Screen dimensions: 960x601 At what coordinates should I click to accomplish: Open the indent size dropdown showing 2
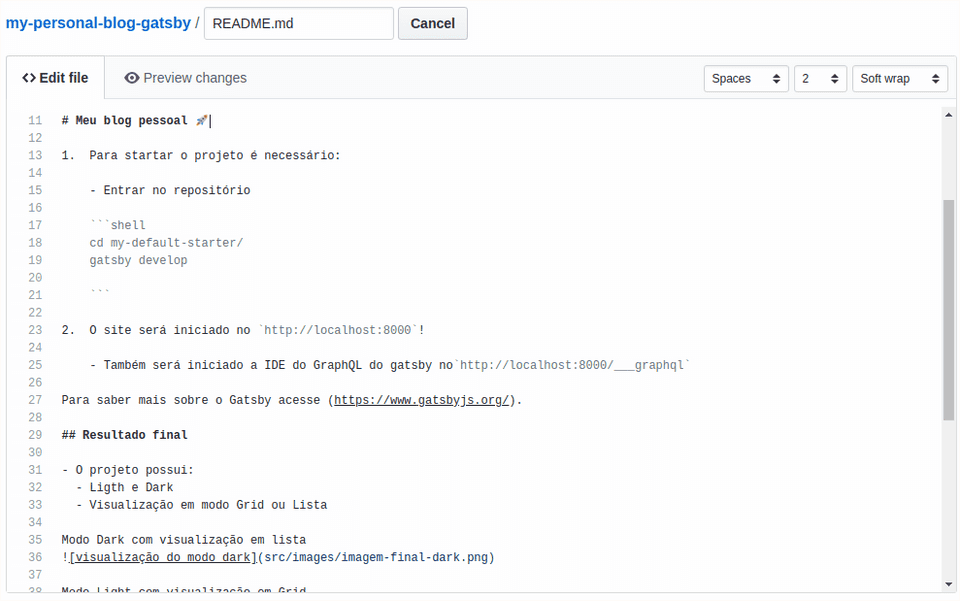pyautogui.click(x=820, y=77)
